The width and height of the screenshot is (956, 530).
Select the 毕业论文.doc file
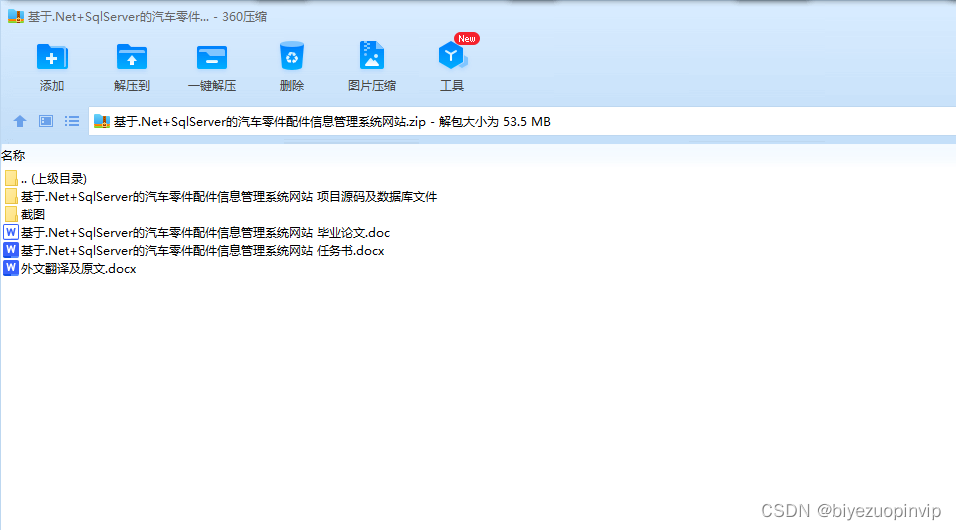click(x=197, y=232)
